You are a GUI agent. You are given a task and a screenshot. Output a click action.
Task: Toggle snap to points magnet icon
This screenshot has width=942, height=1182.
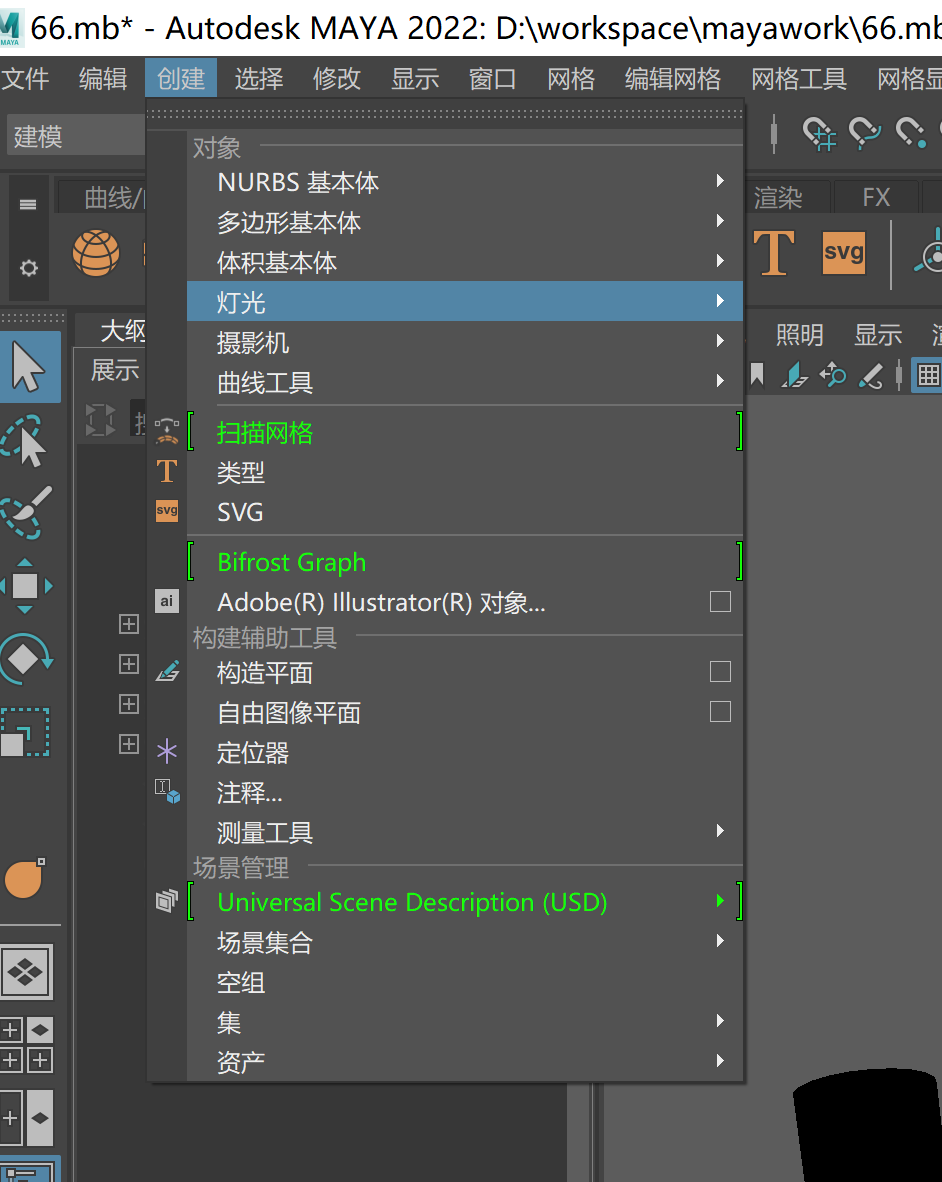[910, 133]
